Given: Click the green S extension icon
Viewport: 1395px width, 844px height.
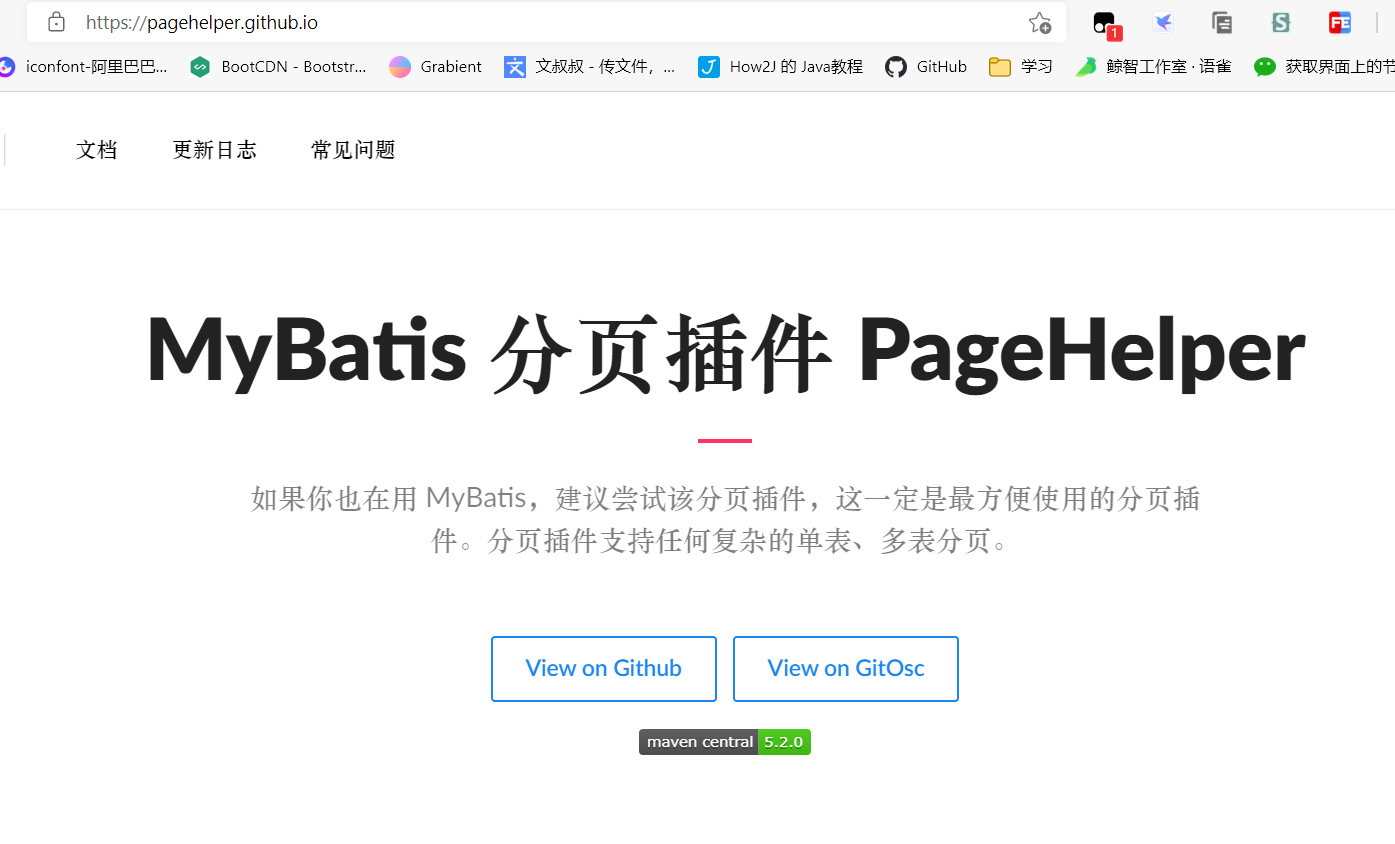Looking at the screenshot, I should pos(1280,22).
